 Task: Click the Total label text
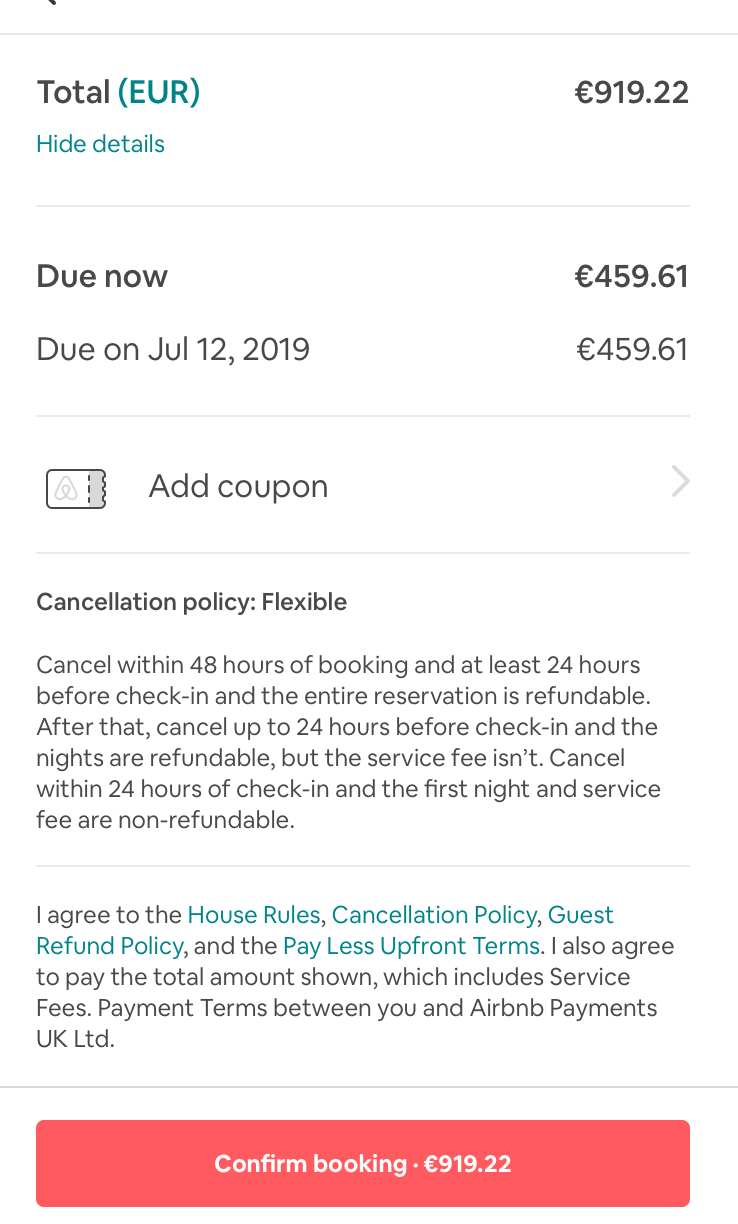click(73, 93)
